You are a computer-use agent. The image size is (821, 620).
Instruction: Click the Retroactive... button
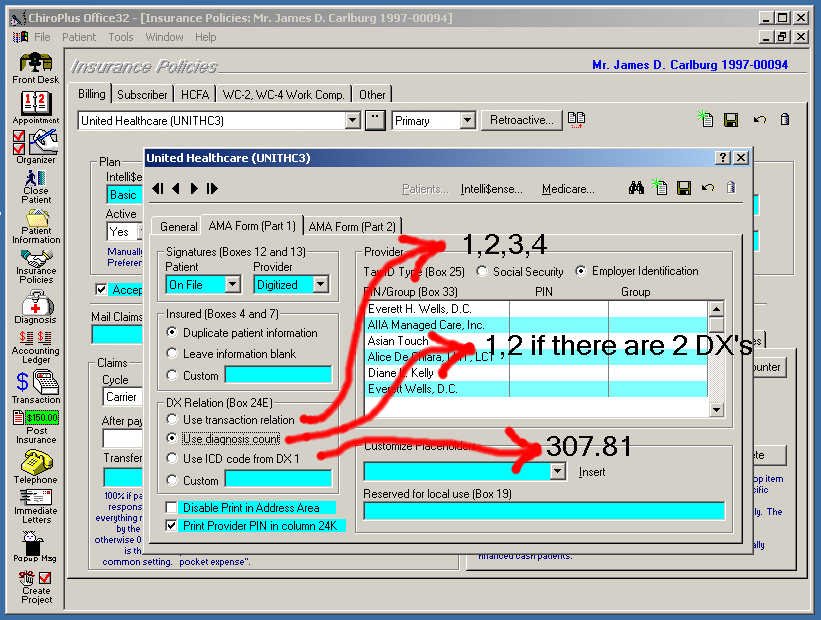522,120
